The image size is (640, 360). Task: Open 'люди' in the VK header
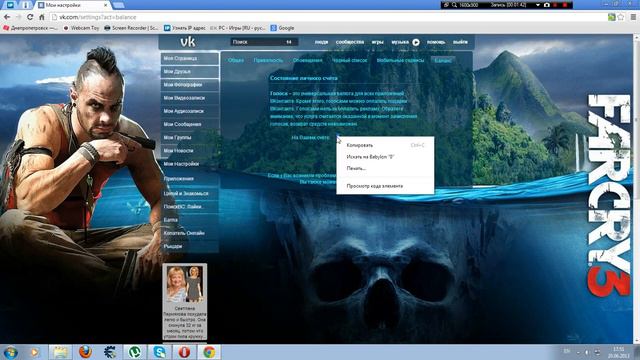click(321, 42)
